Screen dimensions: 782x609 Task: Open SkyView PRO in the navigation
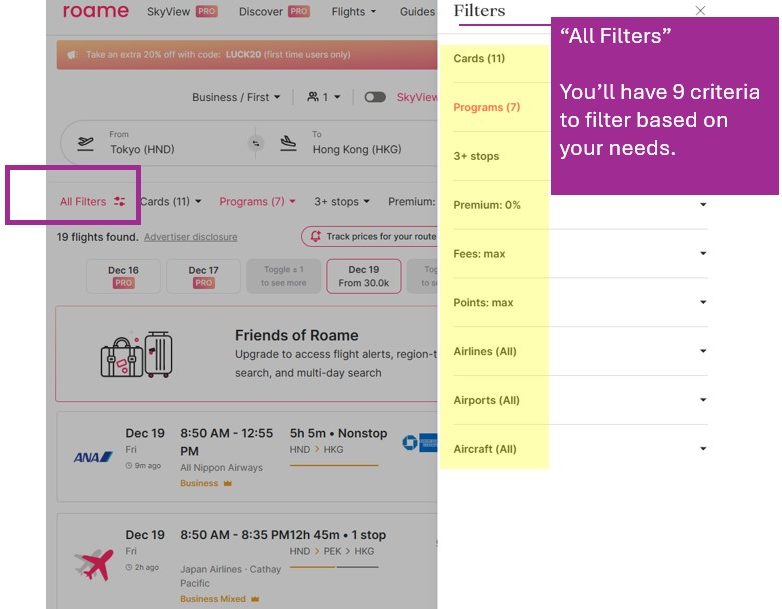(182, 11)
